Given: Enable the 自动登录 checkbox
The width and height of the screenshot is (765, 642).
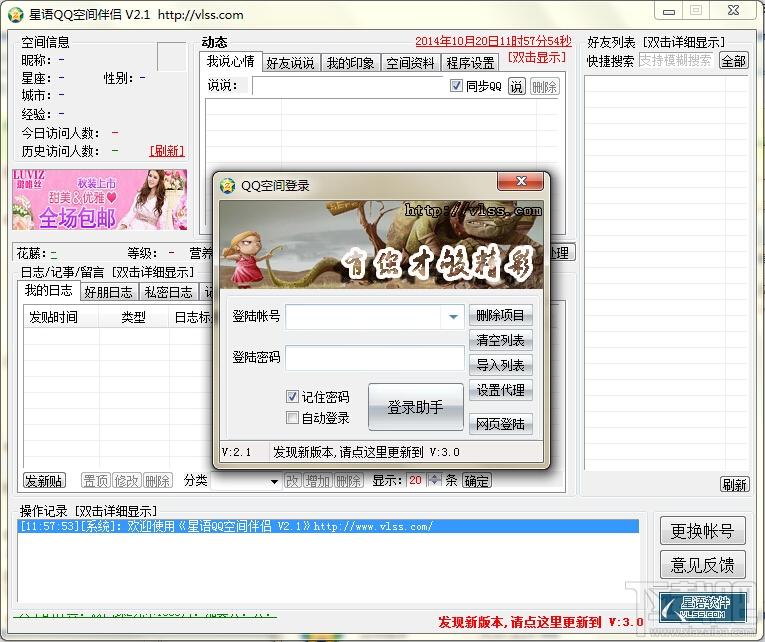Looking at the screenshot, I should [x=293, y=418].
